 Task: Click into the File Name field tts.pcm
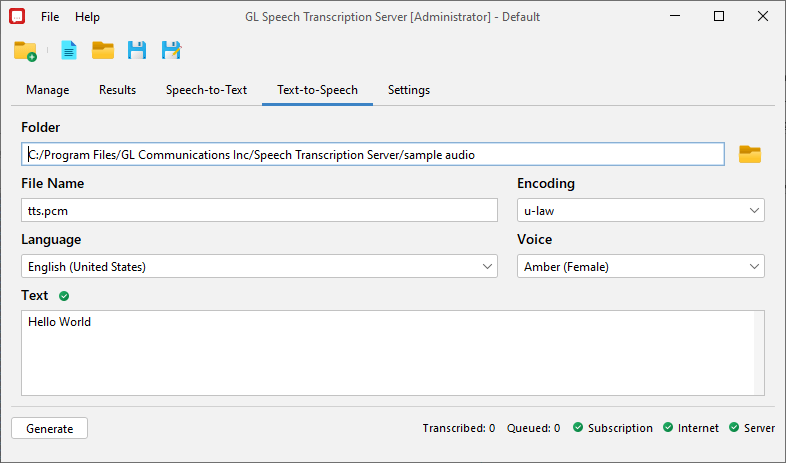pyautogui.click(x=259, y=210)
